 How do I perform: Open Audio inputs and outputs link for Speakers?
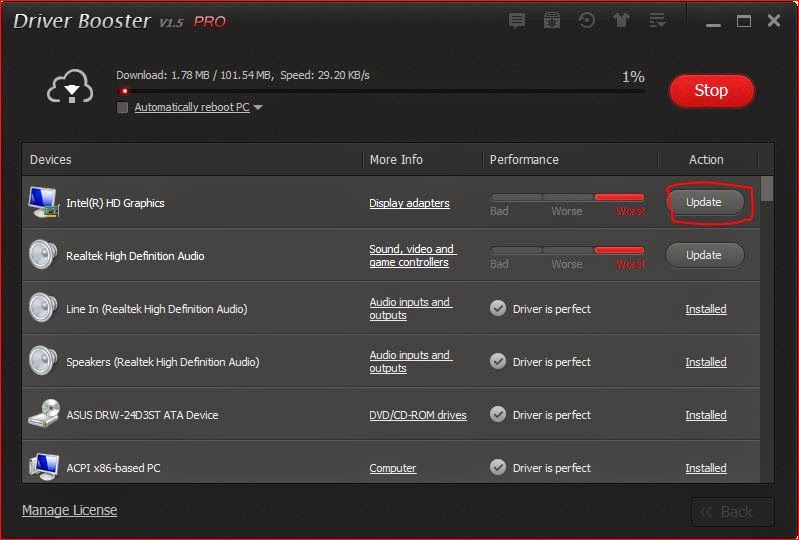(x=410, y=361)
